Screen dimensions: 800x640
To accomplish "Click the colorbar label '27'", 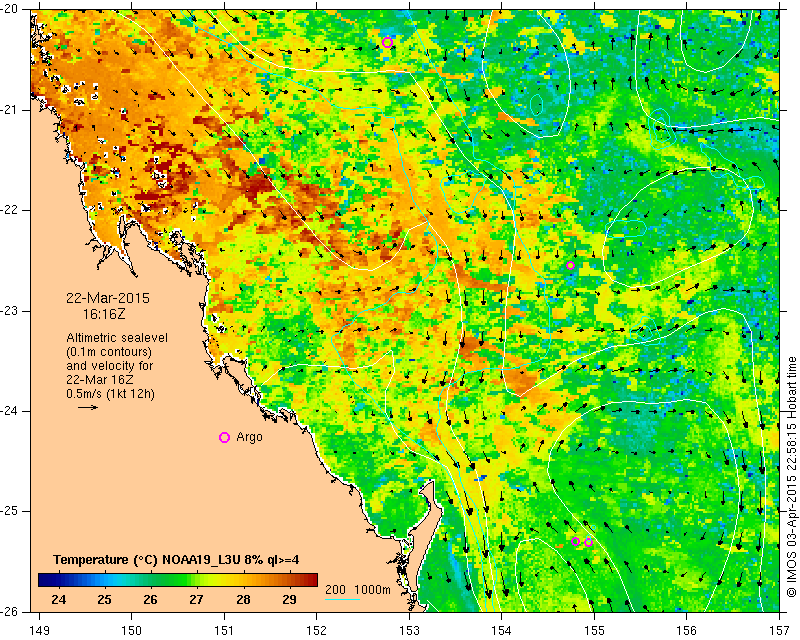I will coord(197,599).
